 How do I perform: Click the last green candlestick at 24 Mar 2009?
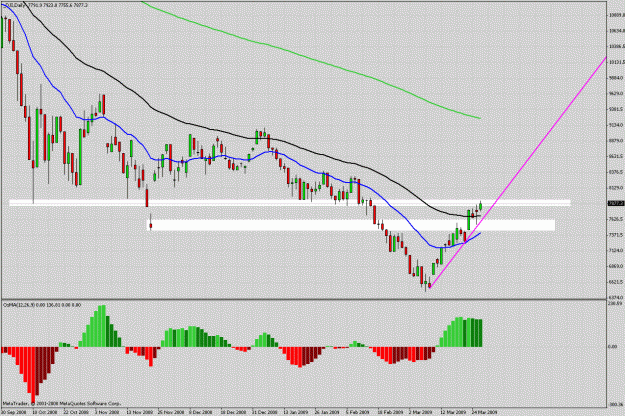click(x=481, y=206)
